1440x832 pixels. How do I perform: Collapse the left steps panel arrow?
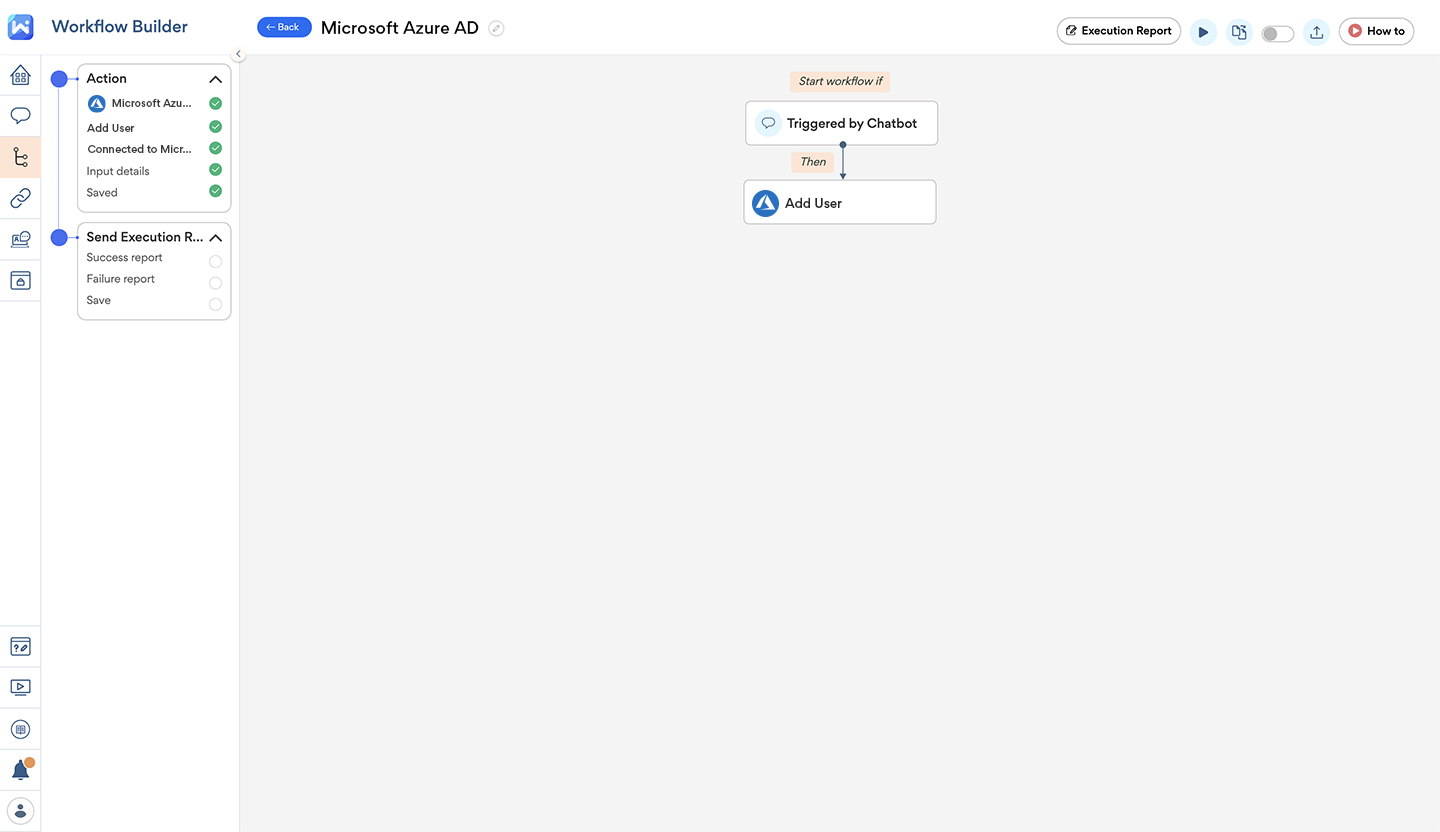point(238,54)
